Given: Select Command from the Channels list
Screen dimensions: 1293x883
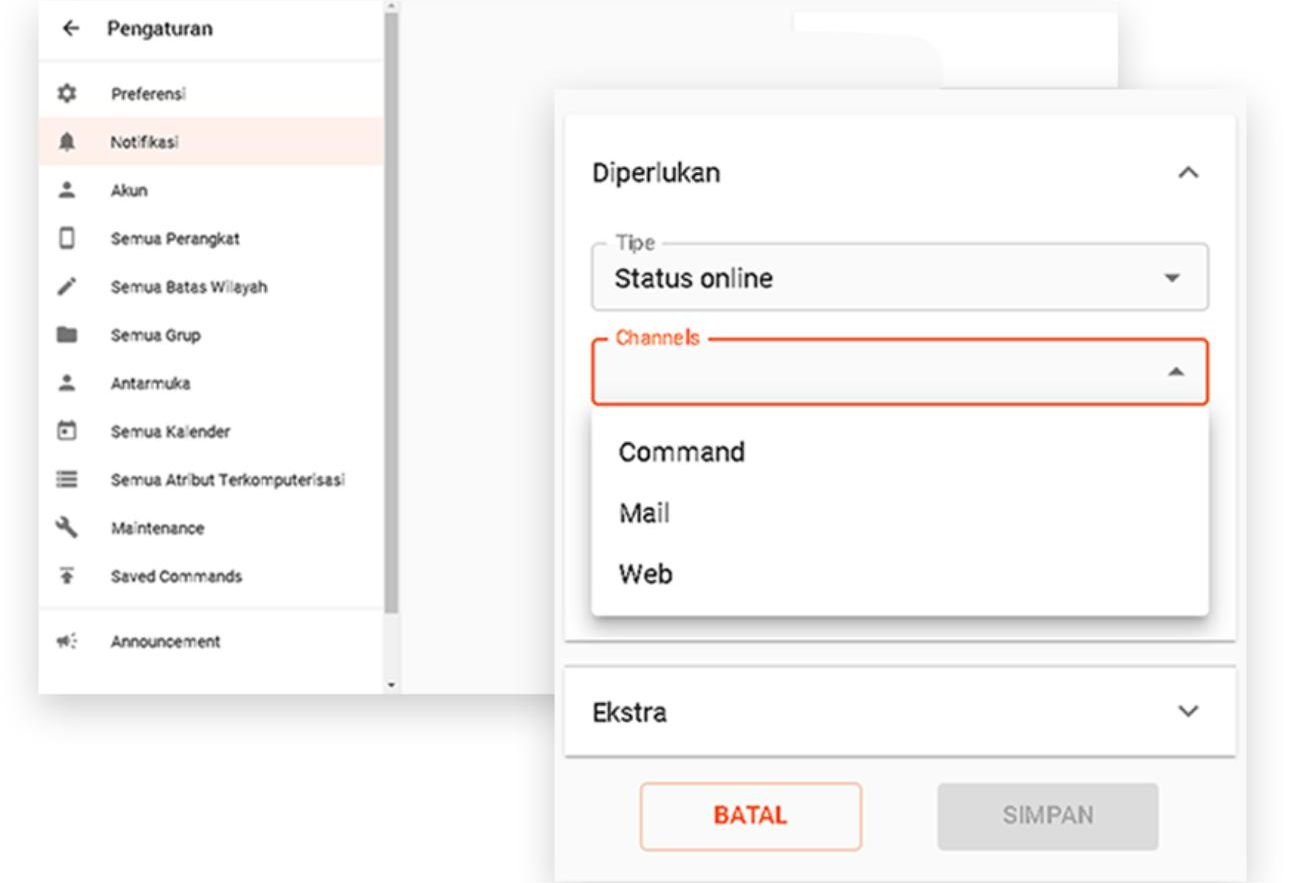Looking at the screenshot, I should (x=682, y=452).
